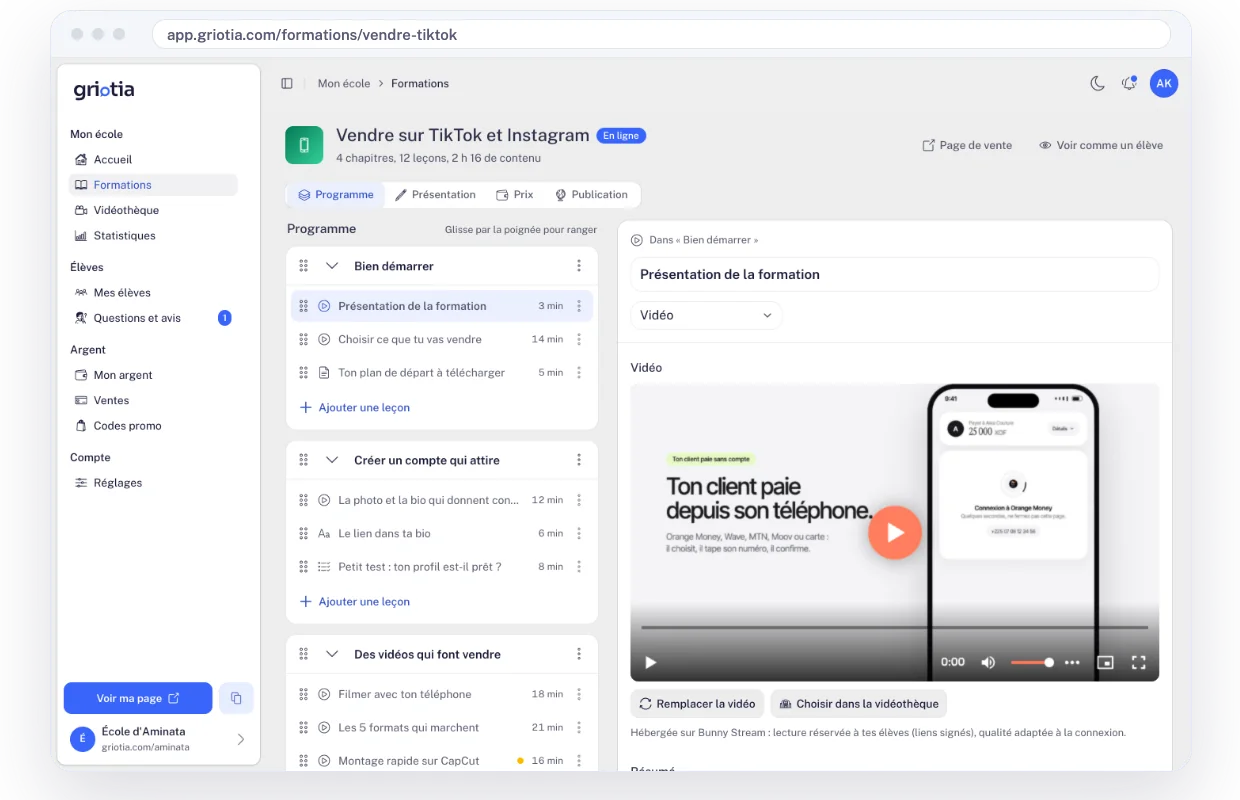Mute the video volume icon
The height and width of the screenshot is (800, 1240).
coord(988,662)
